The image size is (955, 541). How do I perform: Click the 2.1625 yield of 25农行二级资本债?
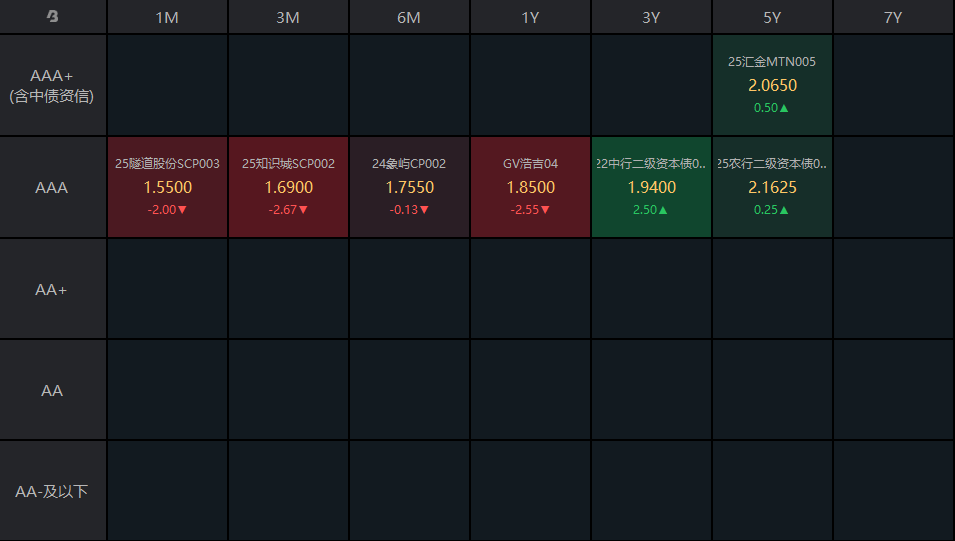click(772, 187)
